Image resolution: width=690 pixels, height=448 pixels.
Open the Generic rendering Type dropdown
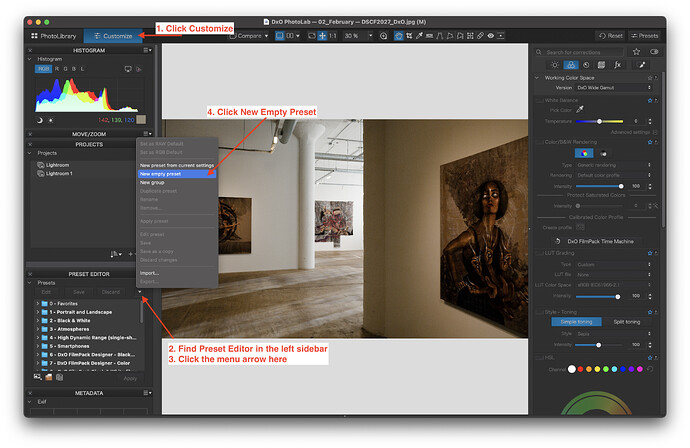point(614,165)
